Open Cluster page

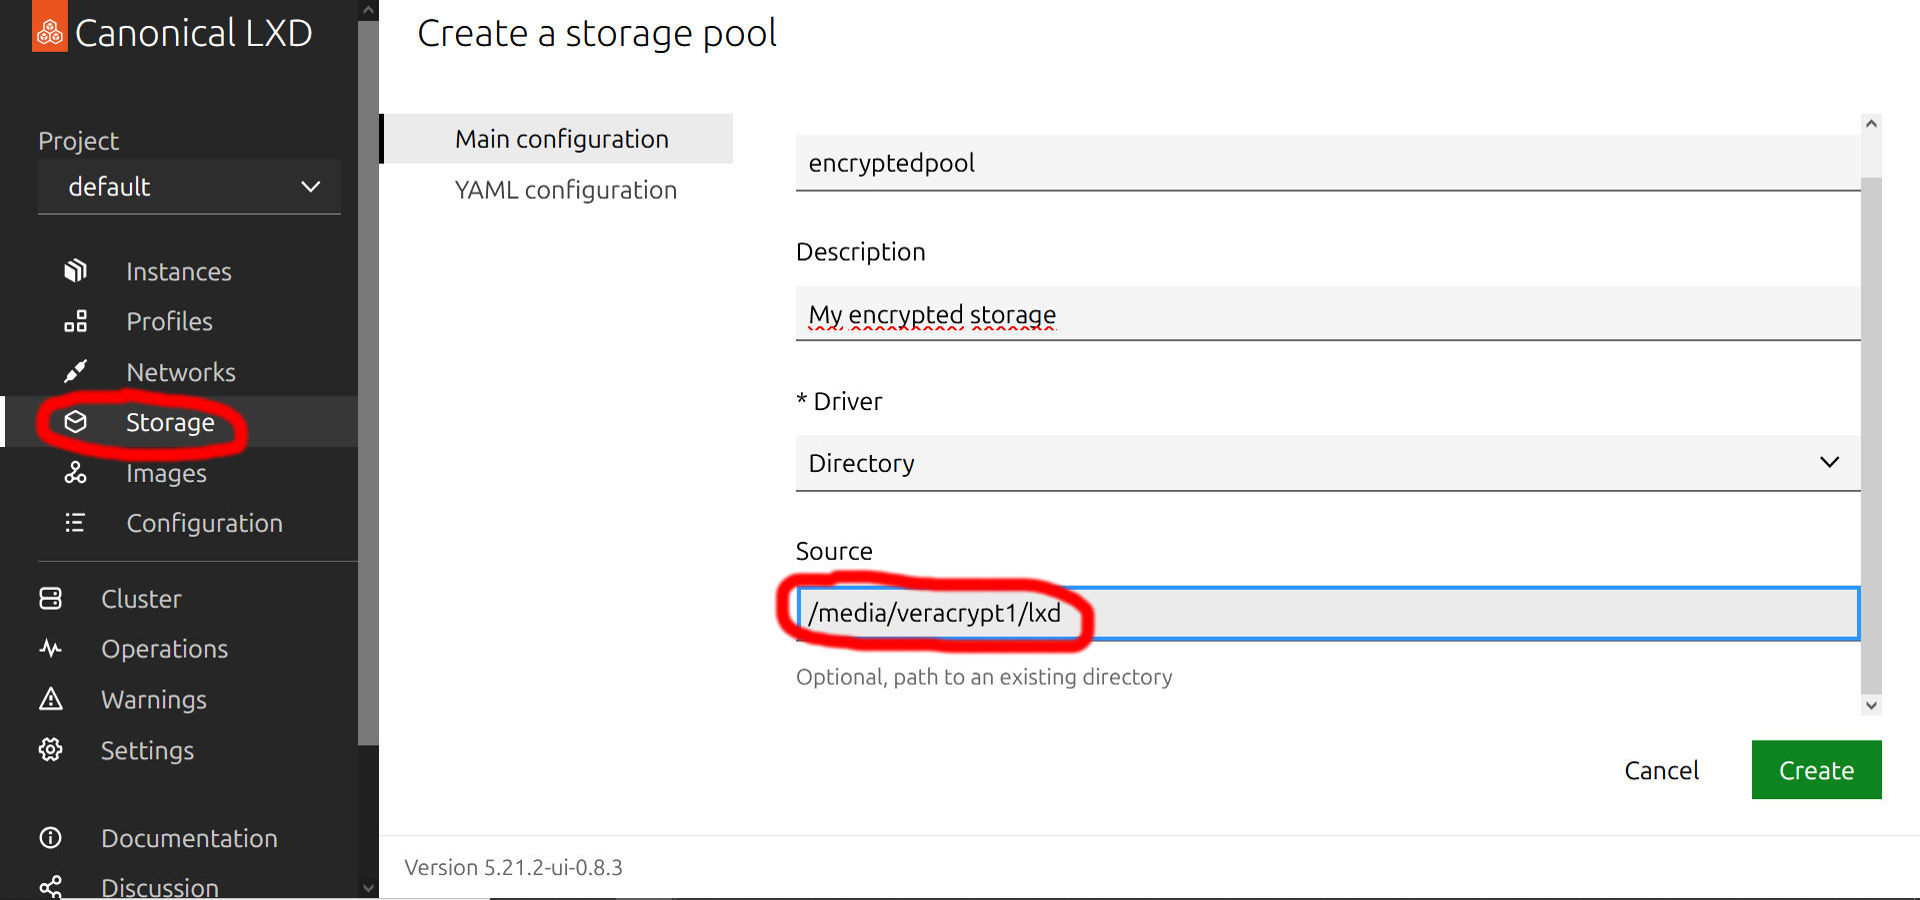[141, 599]
